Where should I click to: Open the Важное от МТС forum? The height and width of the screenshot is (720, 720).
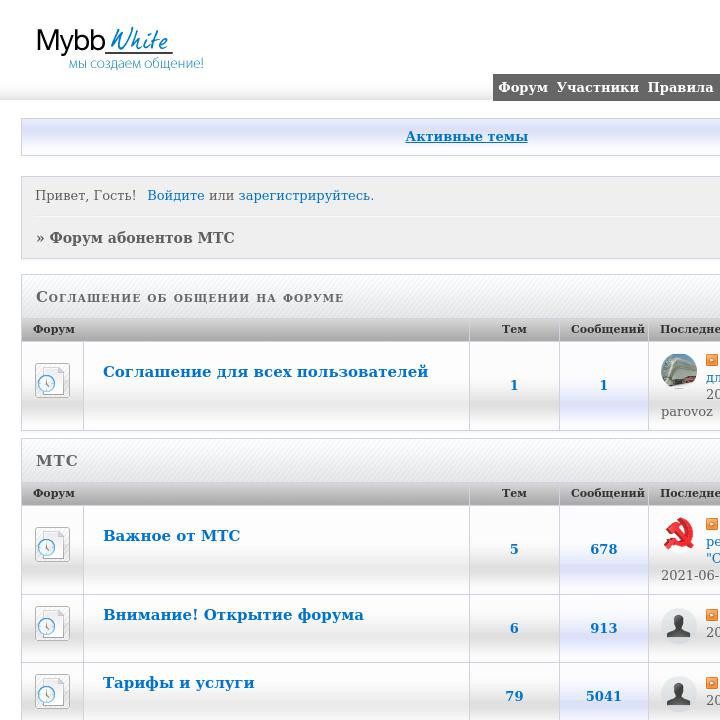[172, 535]
